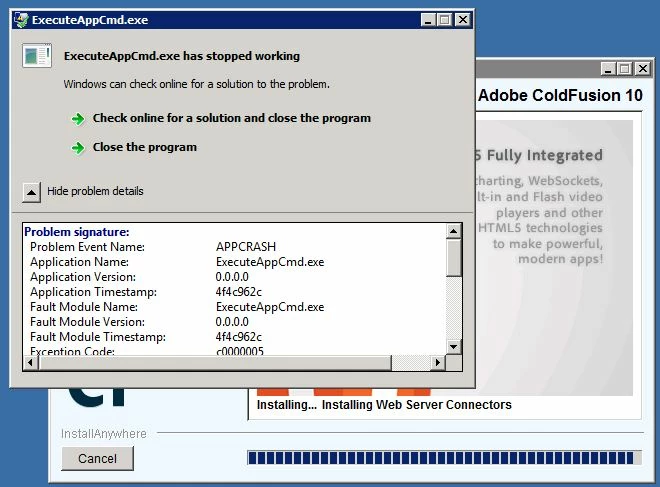
Task: Click Windows can check online message text
Action: click(197, 84)
